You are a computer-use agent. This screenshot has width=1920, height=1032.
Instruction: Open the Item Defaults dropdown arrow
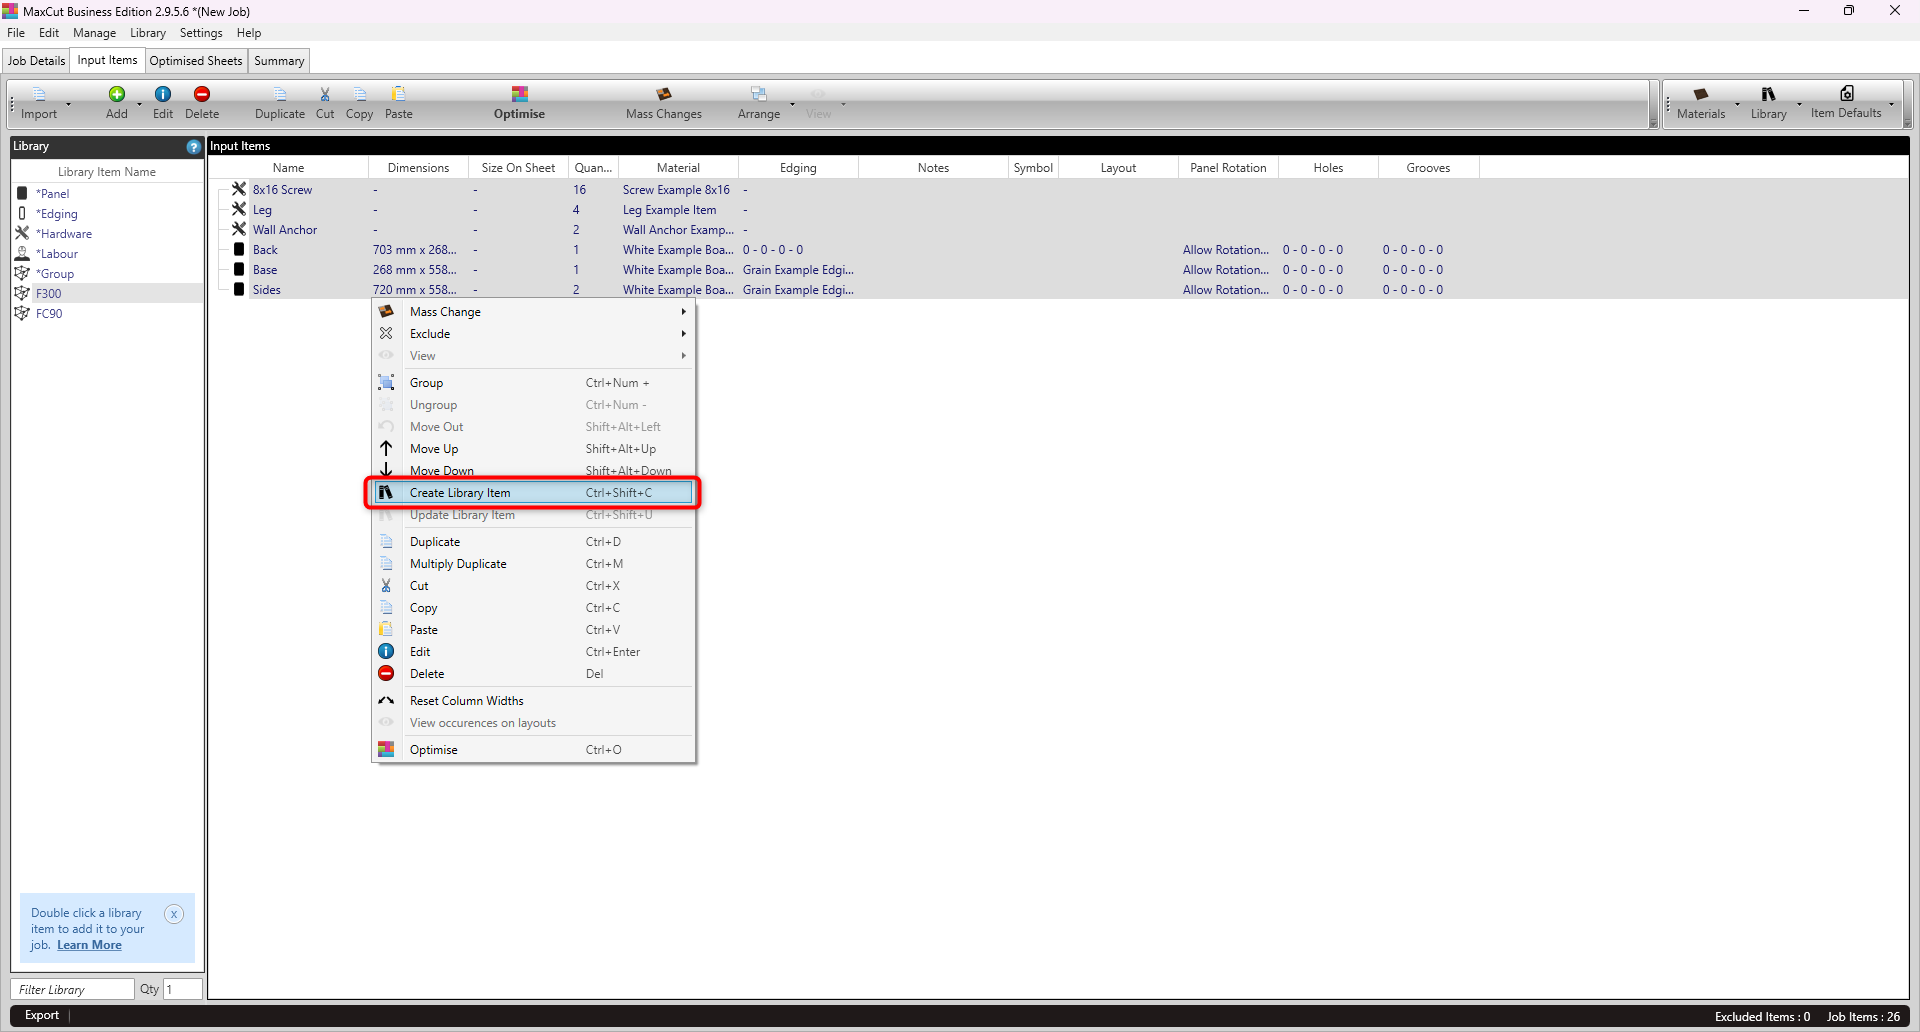[x=1891, y=104]
